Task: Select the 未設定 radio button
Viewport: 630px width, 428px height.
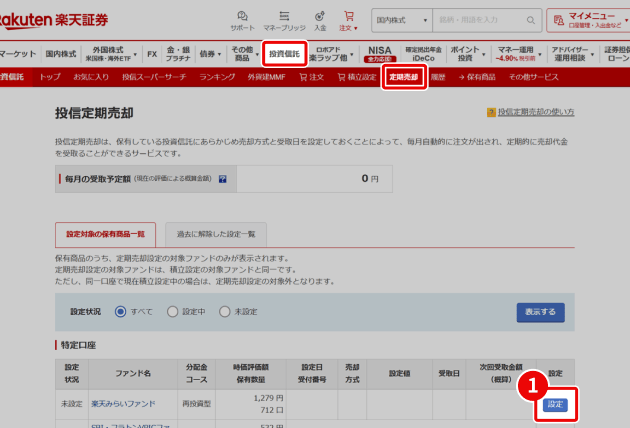Action: coord(225,311)
